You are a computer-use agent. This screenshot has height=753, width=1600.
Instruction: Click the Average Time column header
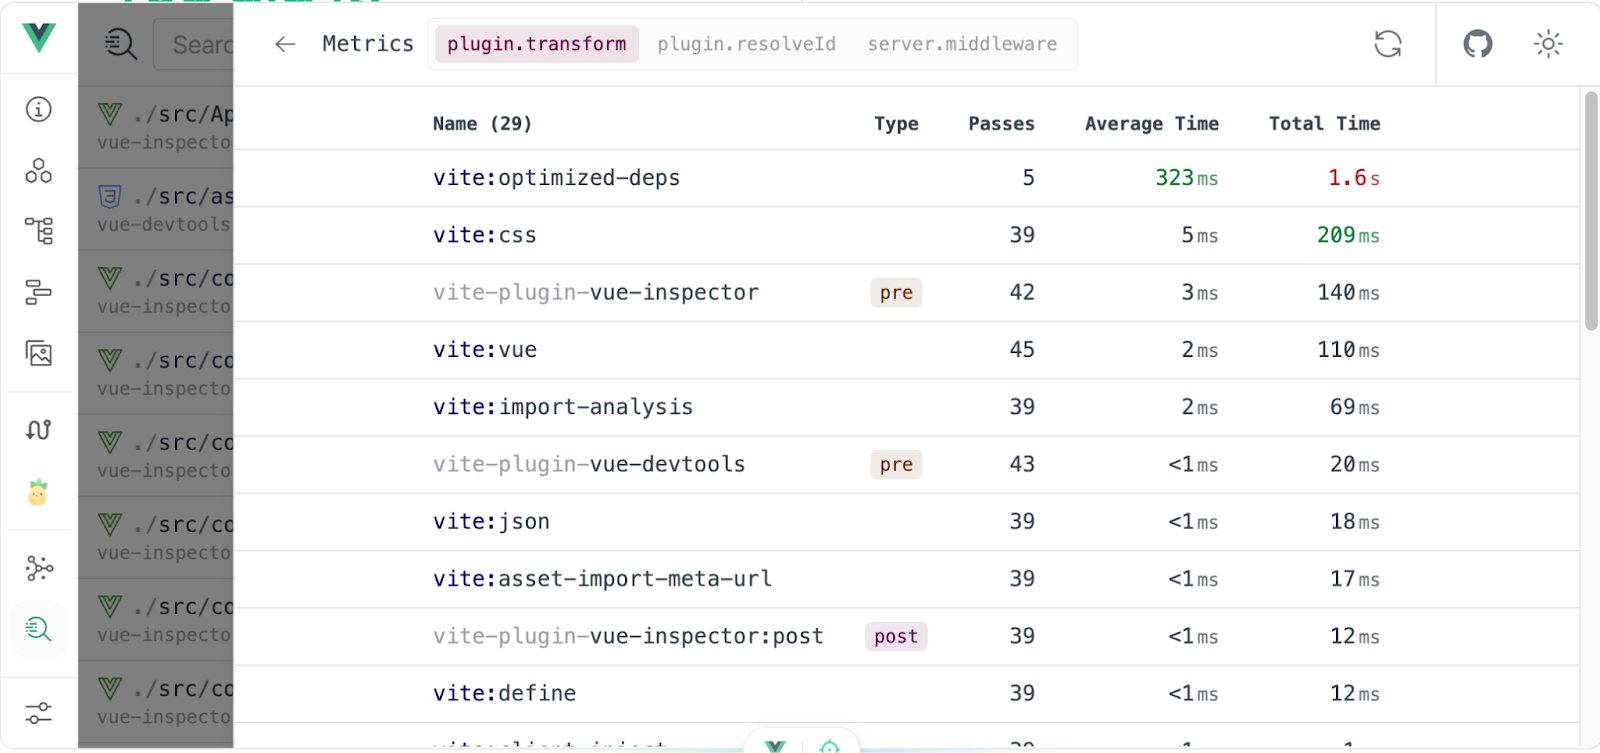(1152, 124)
